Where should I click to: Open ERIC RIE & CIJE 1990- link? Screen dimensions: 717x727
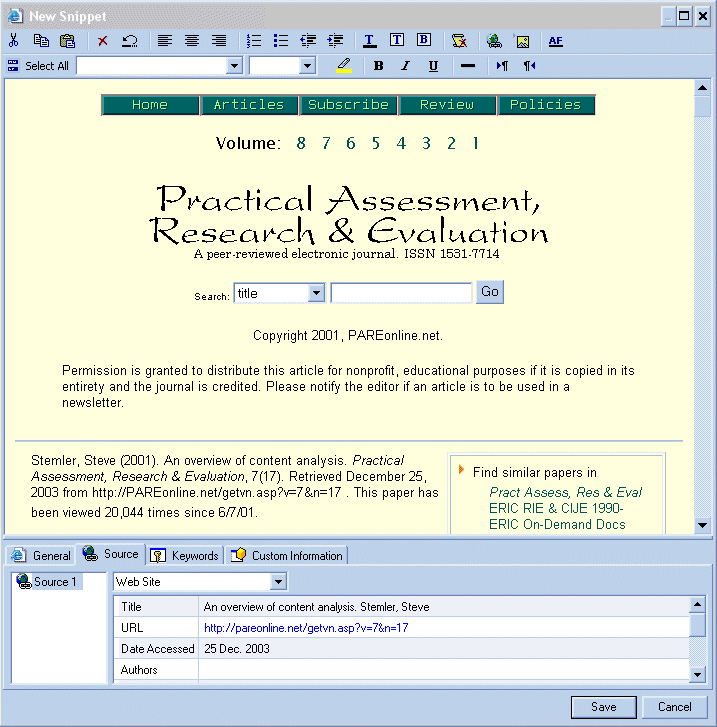click(x=556, y=508)
